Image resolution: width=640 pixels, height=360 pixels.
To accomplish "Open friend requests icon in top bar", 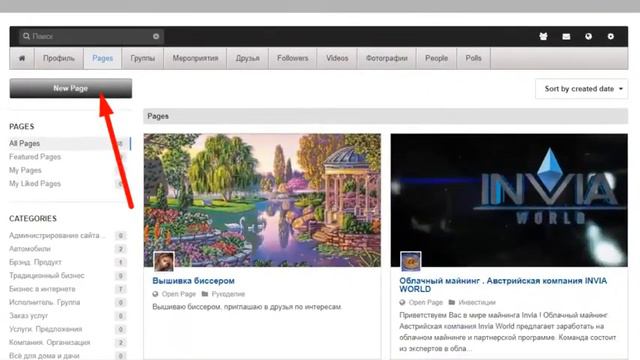I will (x=543, y=36).
